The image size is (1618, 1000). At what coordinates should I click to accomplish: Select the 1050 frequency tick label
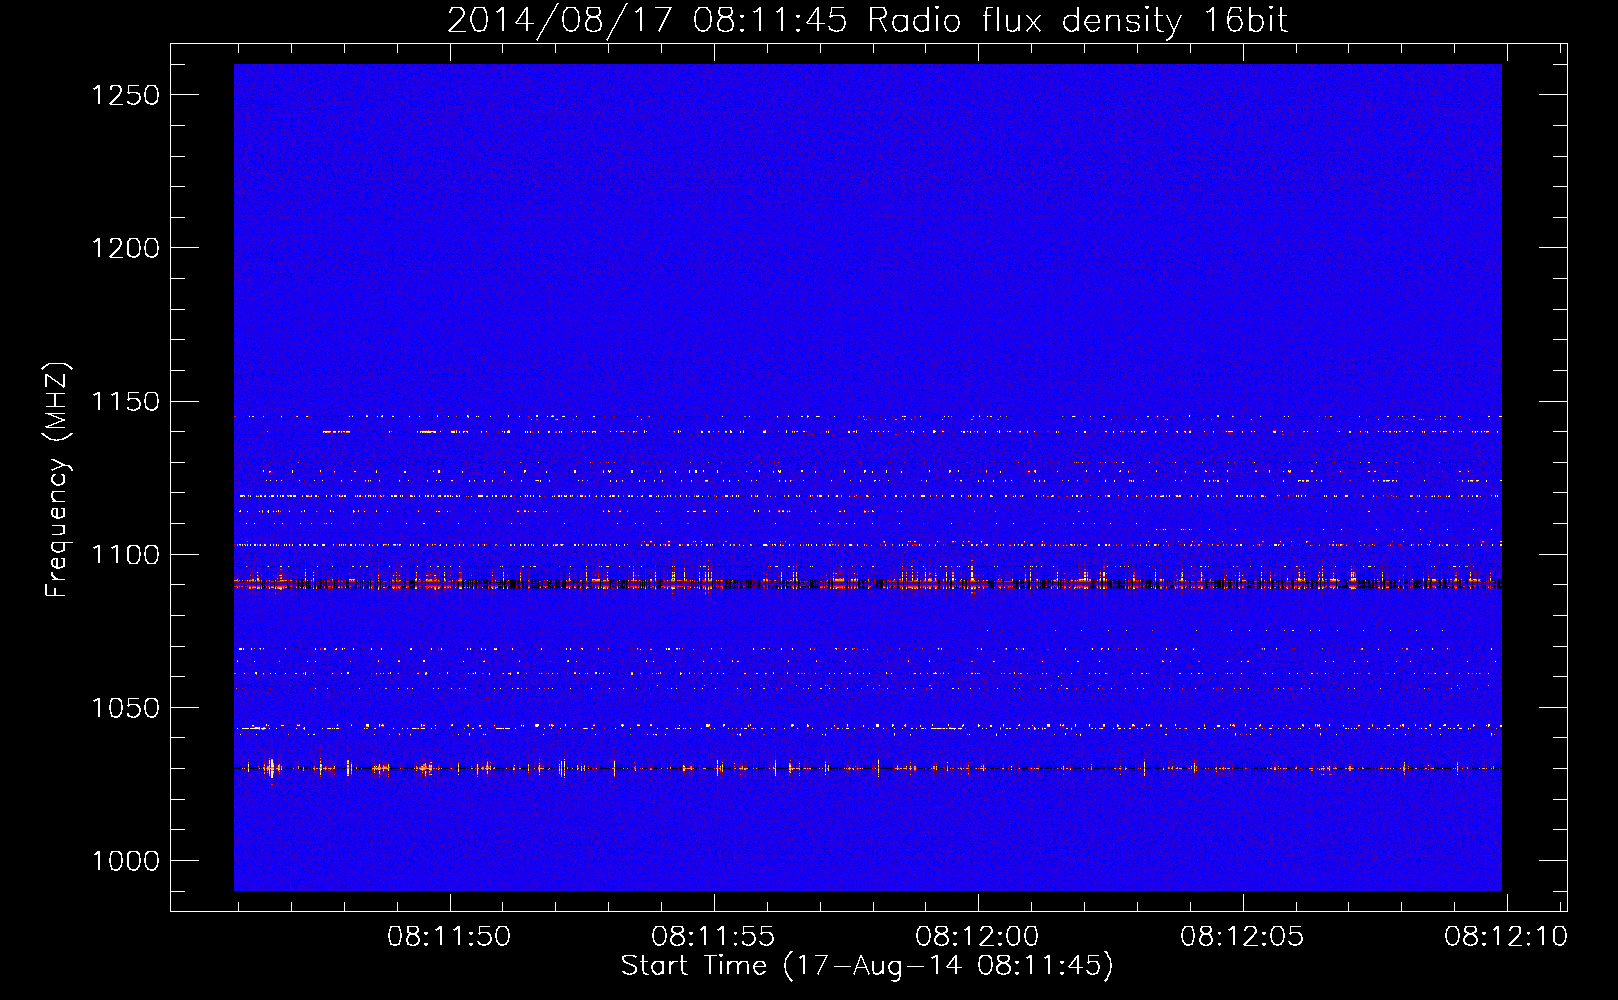click(x=126, y=708)
